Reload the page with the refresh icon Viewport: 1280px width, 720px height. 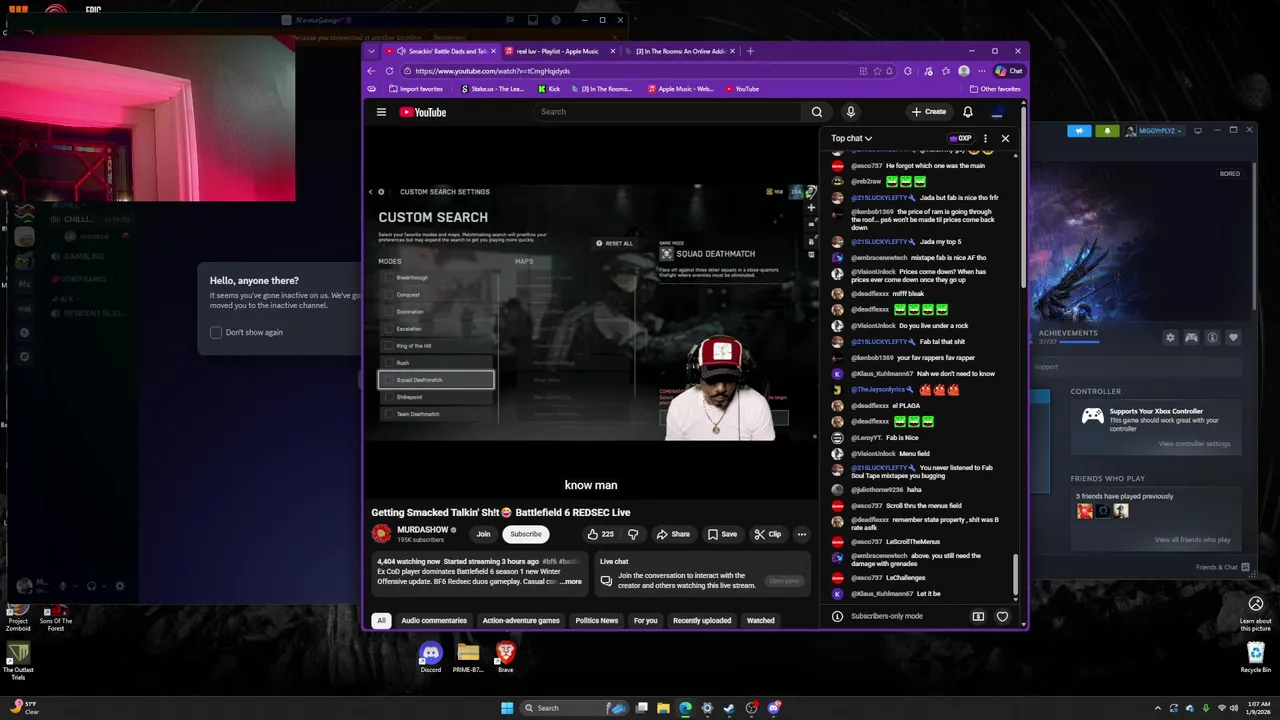point(389,71)
